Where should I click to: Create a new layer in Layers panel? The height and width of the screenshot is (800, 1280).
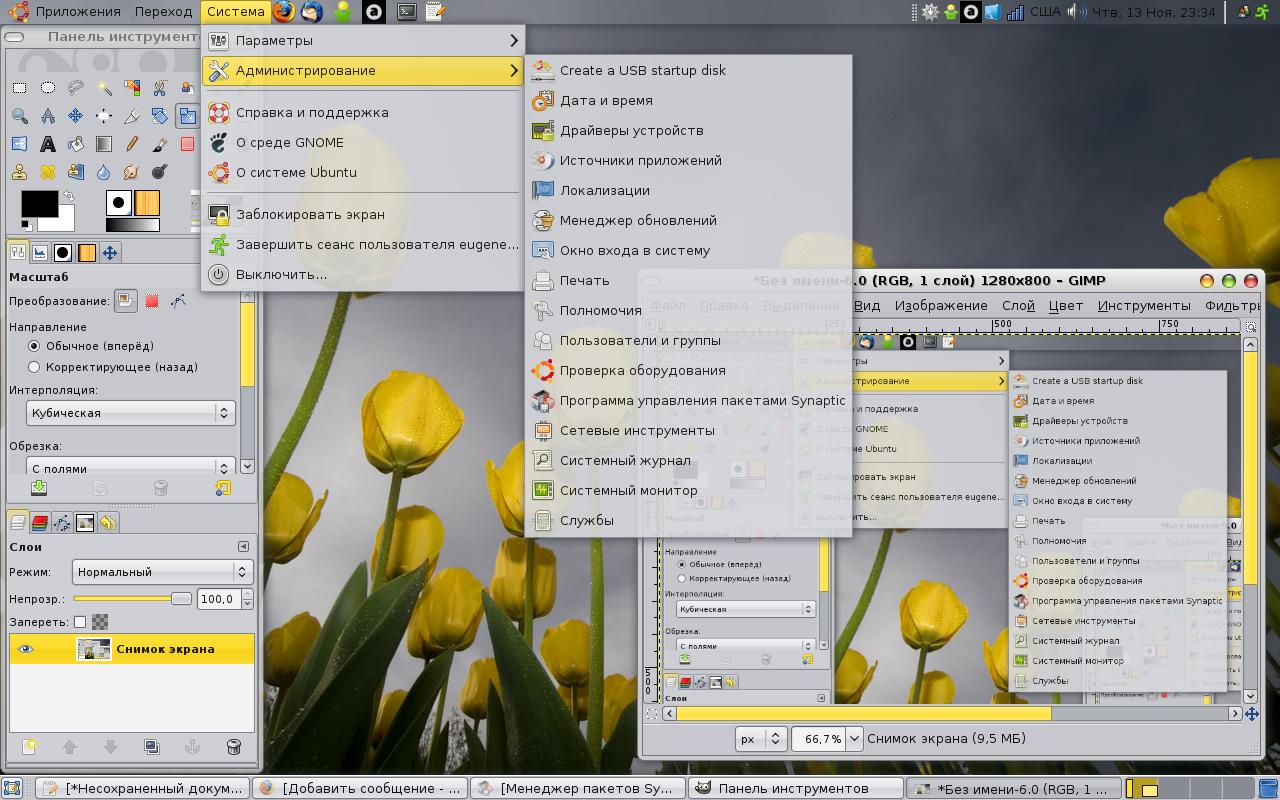[x=29, y=746]
